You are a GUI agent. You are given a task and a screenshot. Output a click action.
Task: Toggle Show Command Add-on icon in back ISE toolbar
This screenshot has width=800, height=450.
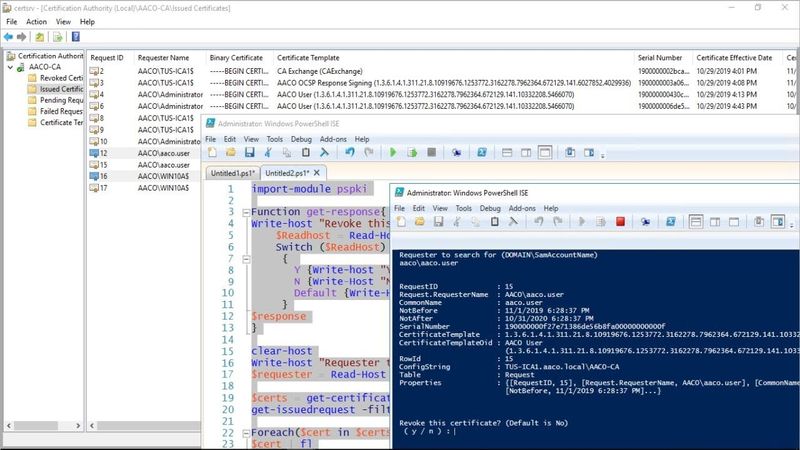589,153
